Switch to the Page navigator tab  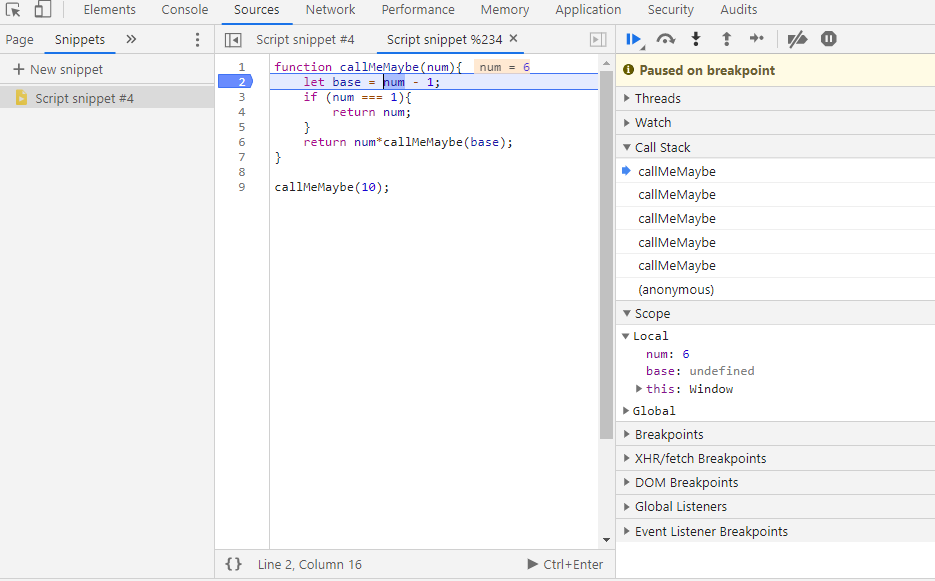[x=20, y=40]
